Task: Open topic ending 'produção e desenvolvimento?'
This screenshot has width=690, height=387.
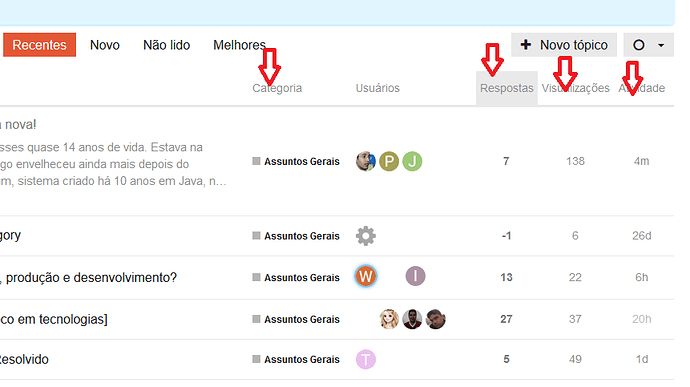Action: [x=88, y=278]
